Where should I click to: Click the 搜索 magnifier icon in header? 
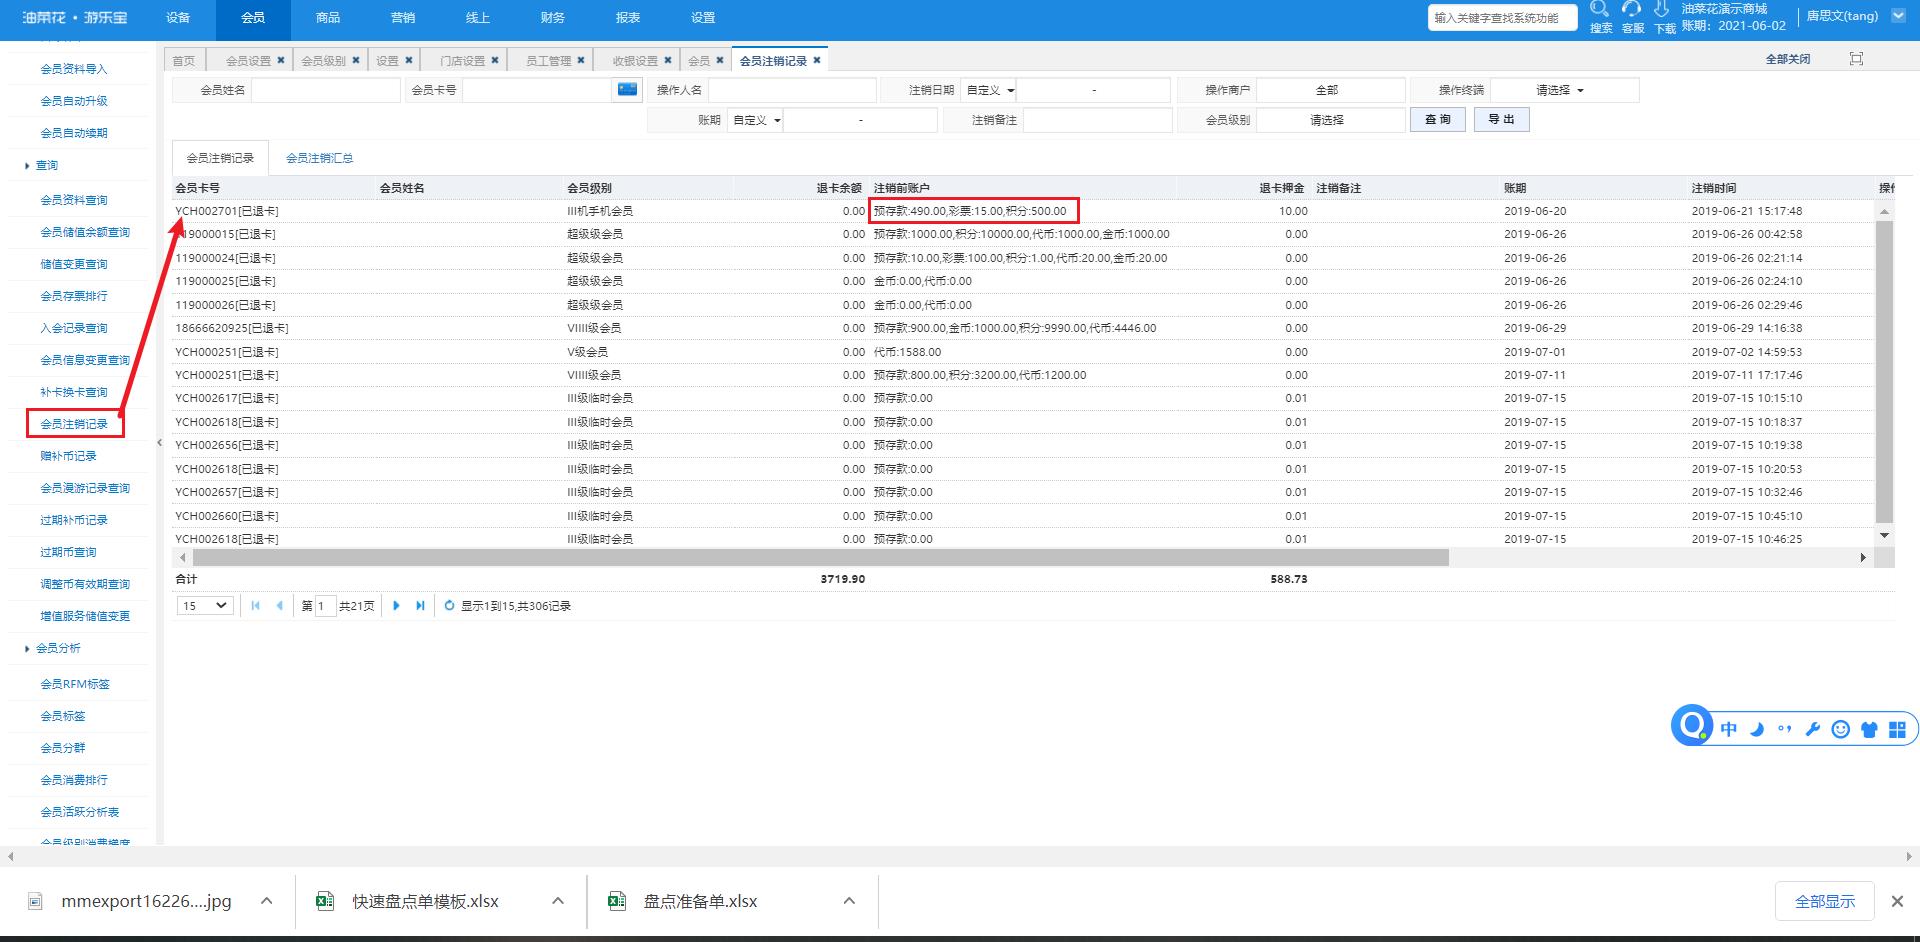pyautogui.click(x=1600, y=9)
